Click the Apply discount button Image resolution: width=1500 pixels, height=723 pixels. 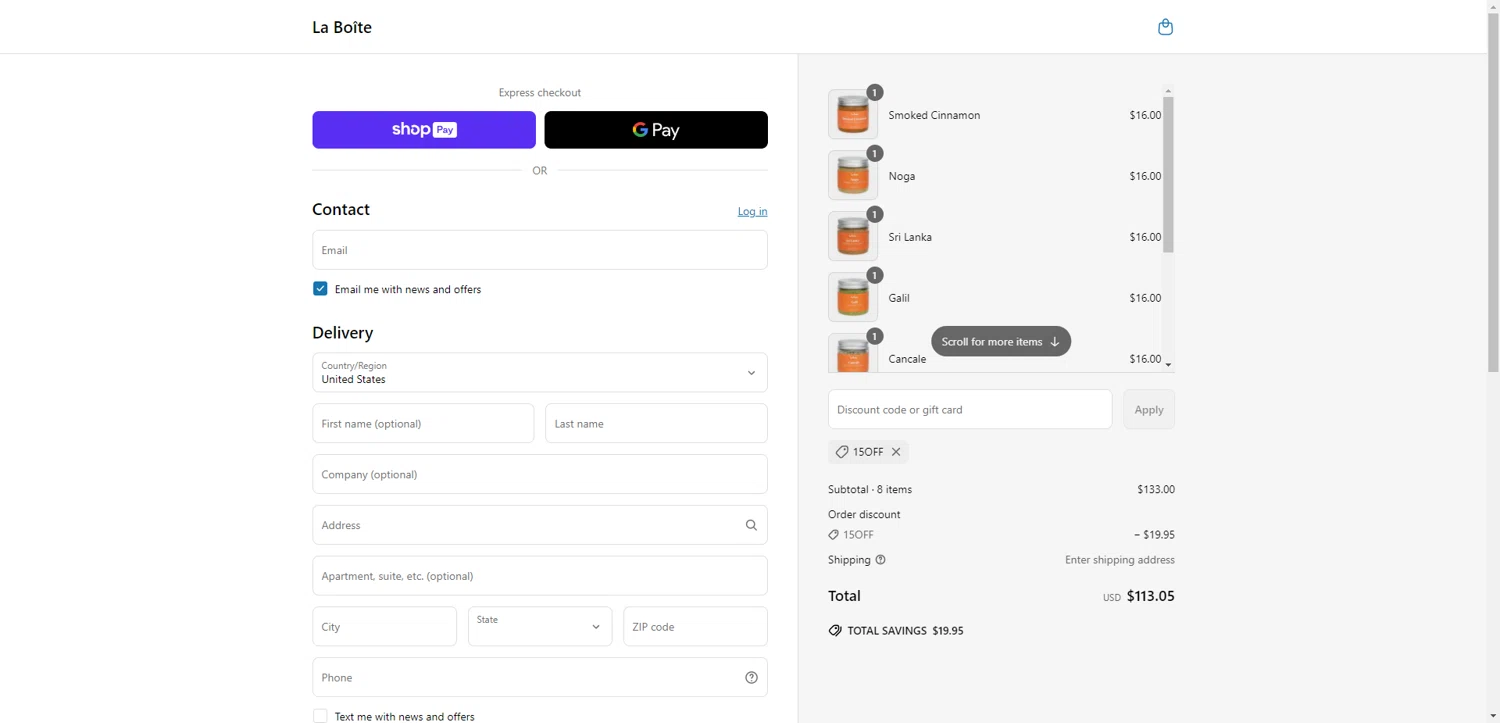(1149, 410)
